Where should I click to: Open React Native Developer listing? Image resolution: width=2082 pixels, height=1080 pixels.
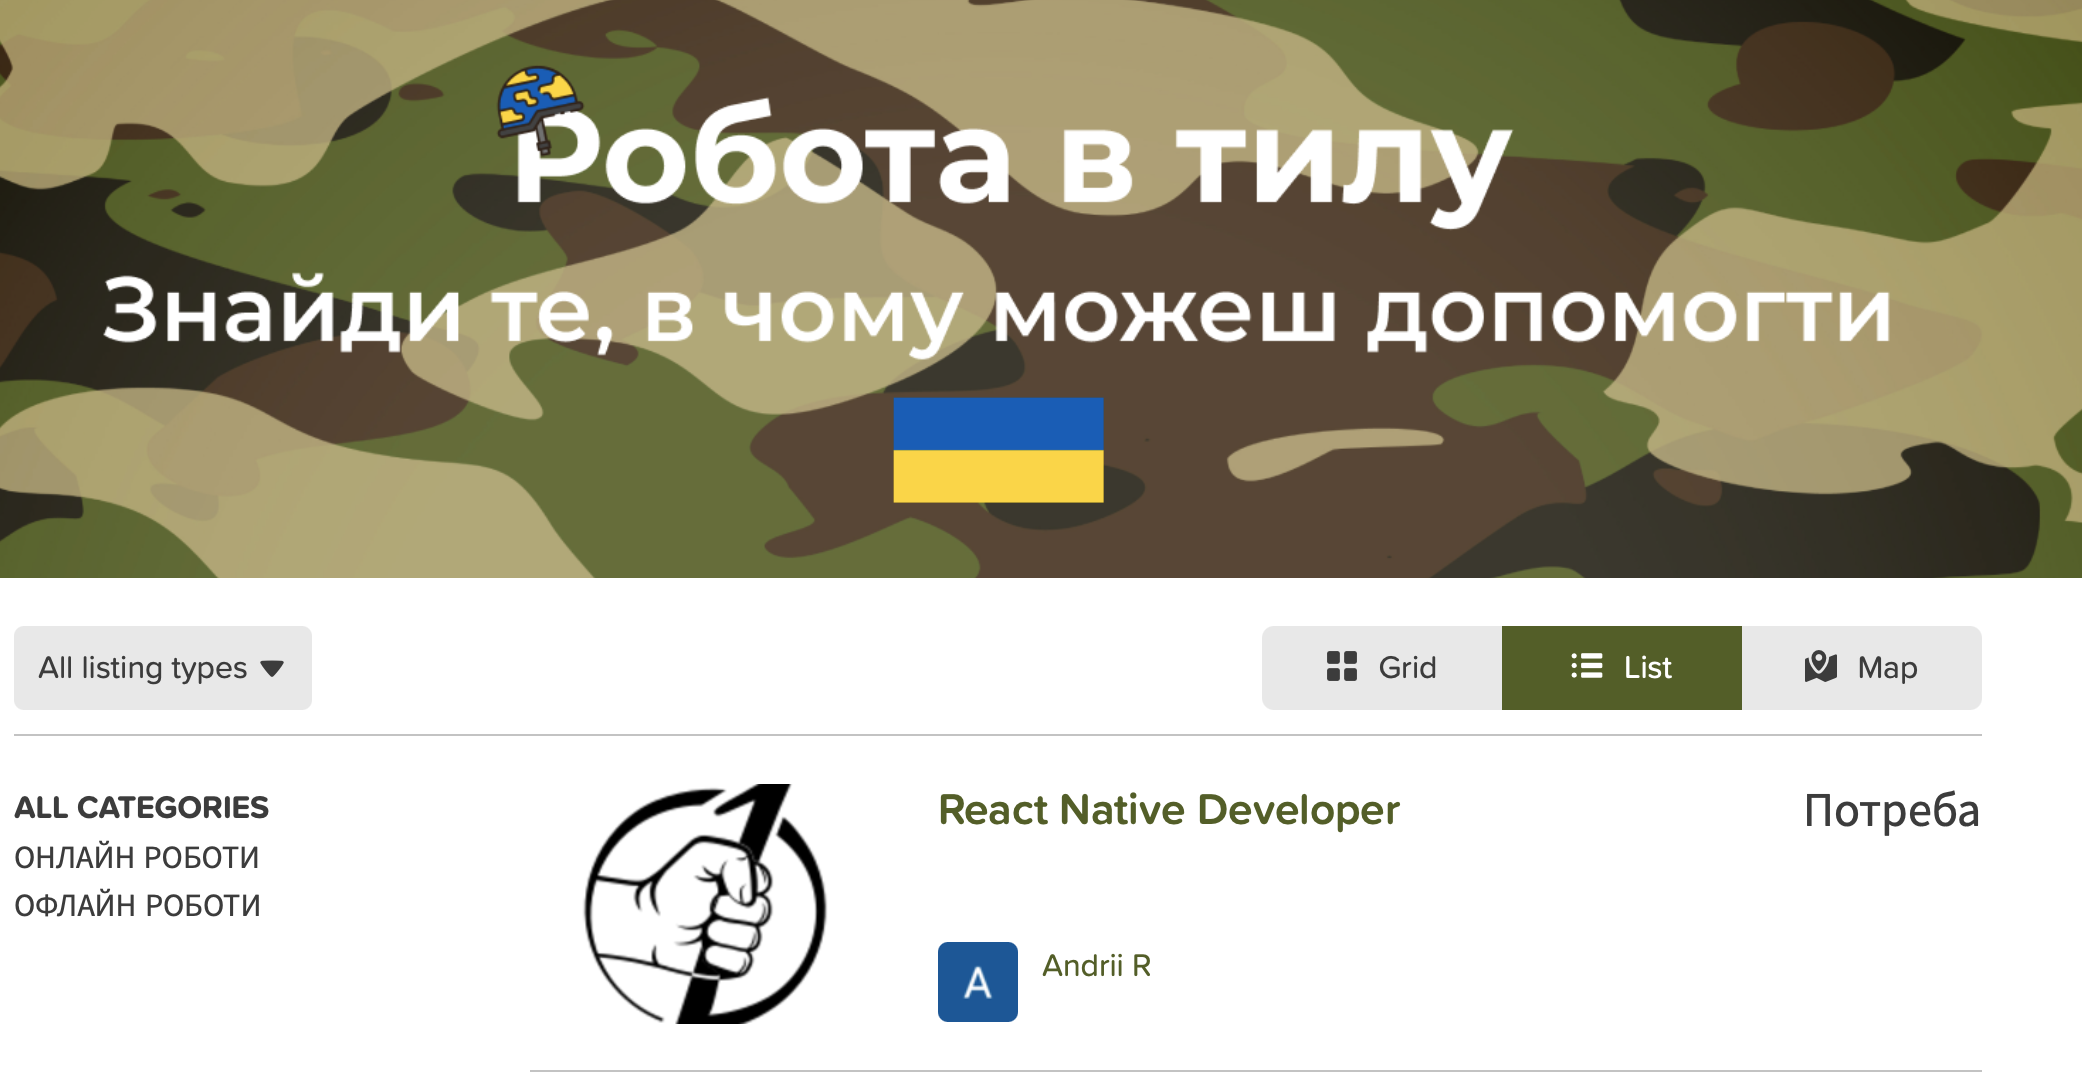(1168, 810)
